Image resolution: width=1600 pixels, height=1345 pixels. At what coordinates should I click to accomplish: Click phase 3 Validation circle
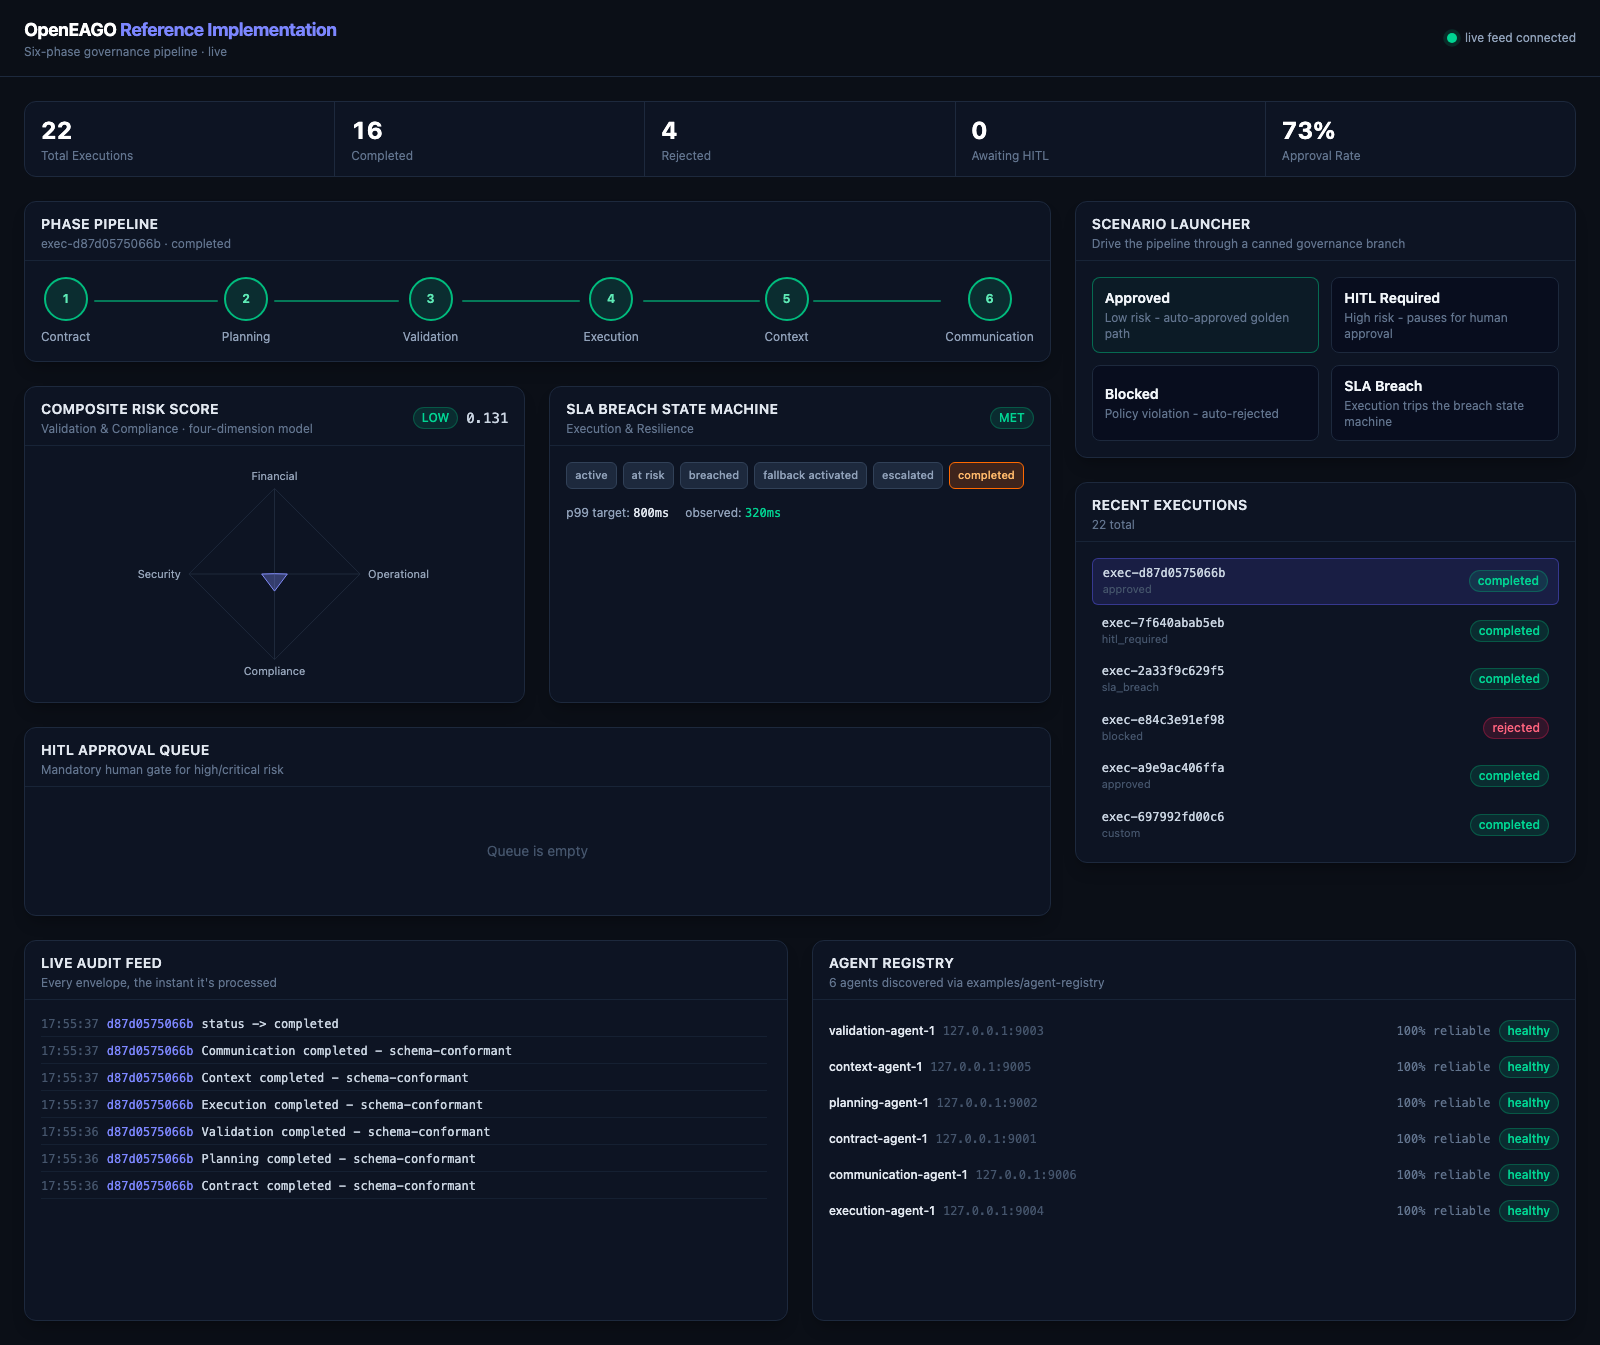tap(431, 299)
